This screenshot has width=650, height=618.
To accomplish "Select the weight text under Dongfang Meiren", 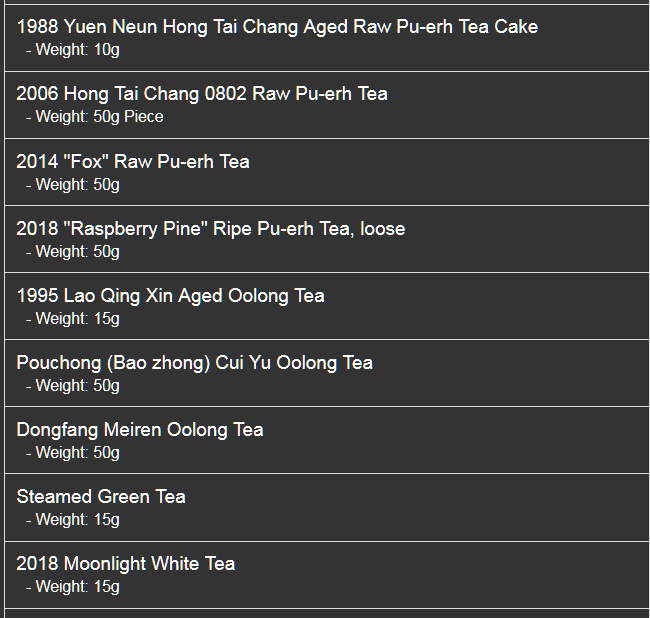I will click(x=73, y=453).
